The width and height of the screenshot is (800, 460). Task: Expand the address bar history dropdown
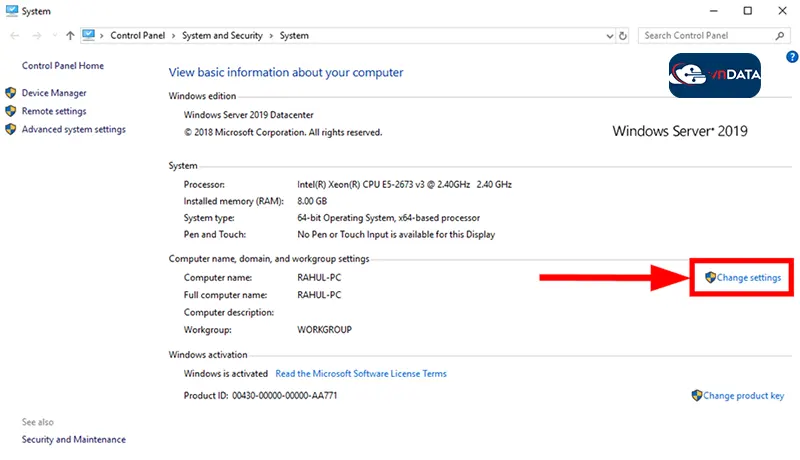(x=610, y=36)
